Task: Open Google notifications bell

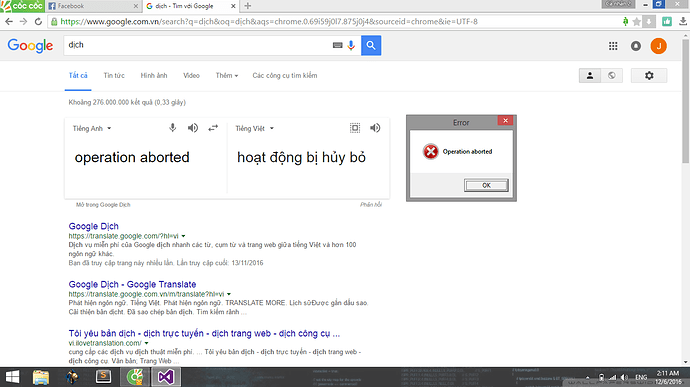Action: click(636, 46)
